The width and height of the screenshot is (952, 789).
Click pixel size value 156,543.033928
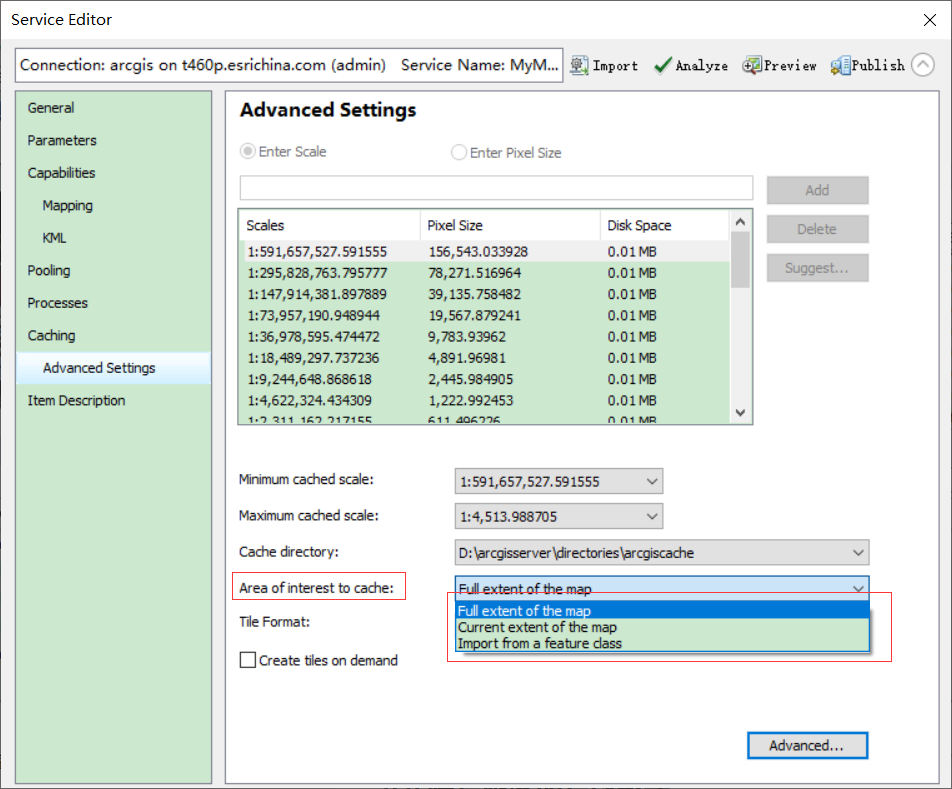click(x=478, y=252)
